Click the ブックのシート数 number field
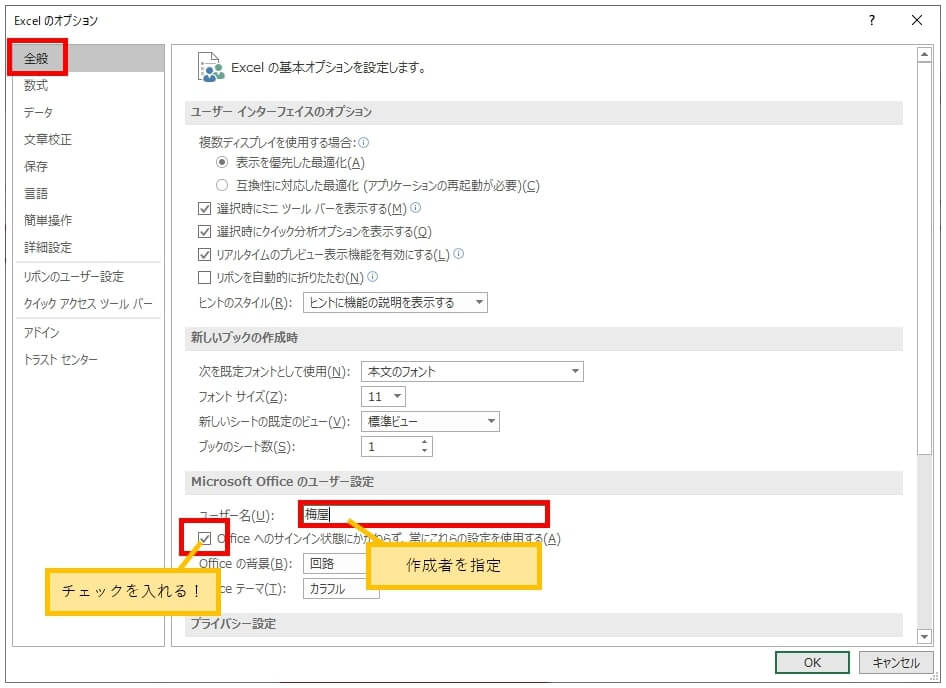The height and width of the screenshot is (688, 946). point(391,447)
